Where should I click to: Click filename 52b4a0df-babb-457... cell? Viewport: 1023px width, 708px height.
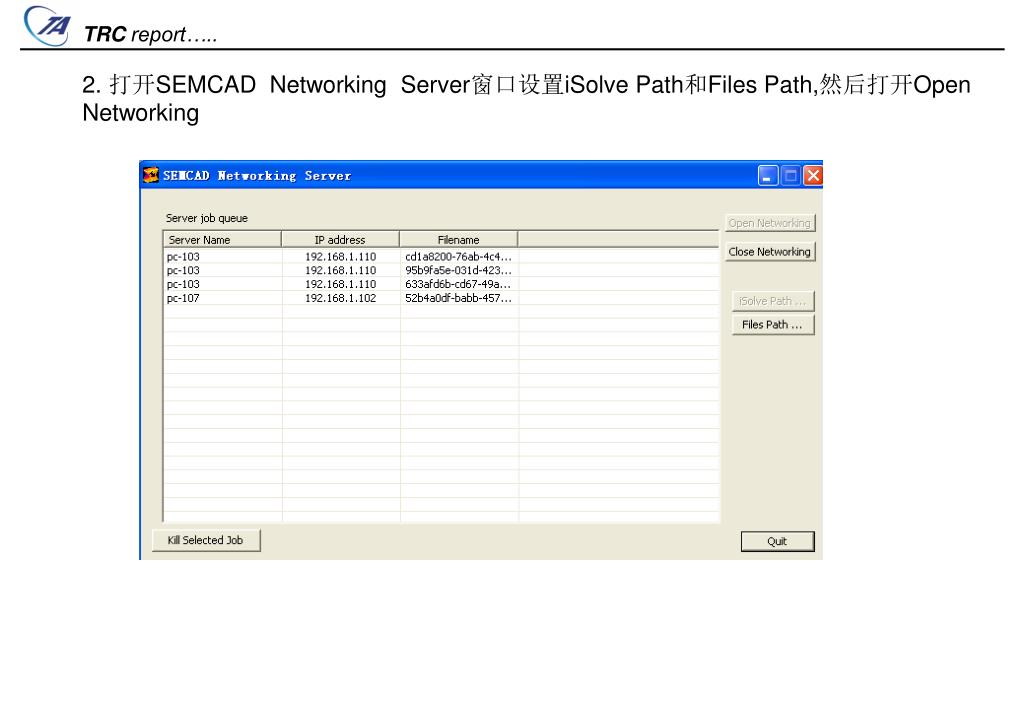(458, 298)
